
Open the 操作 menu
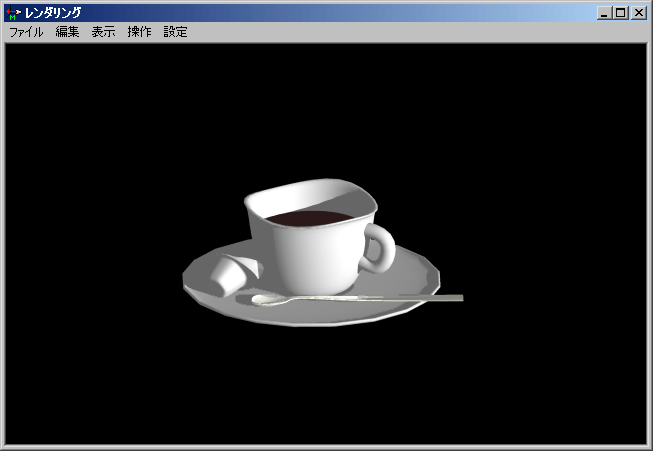pyautogui.click(x=140, y=32)
